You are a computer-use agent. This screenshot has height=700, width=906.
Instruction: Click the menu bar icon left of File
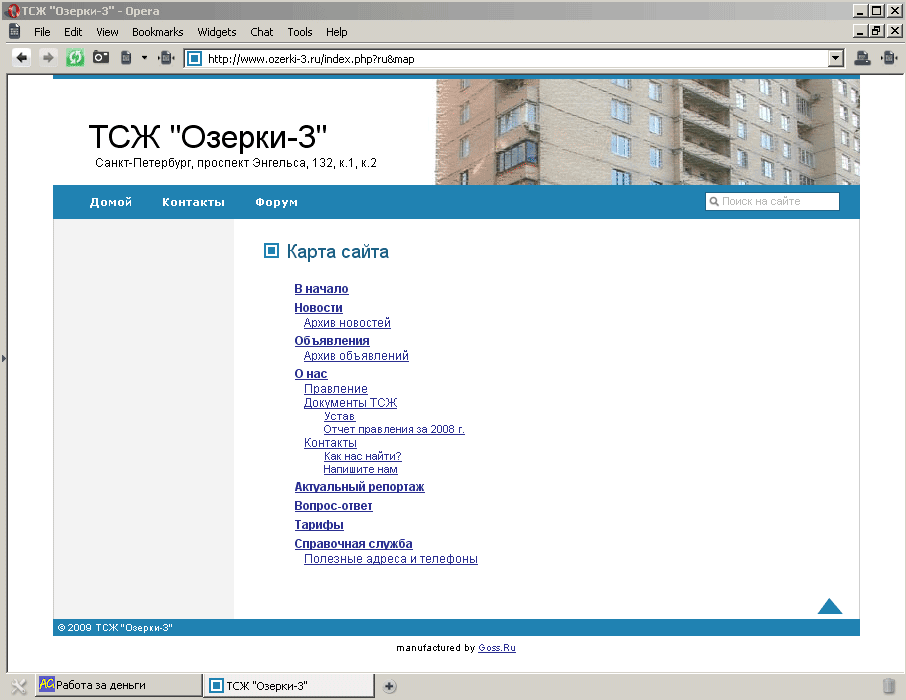(15, 31)
